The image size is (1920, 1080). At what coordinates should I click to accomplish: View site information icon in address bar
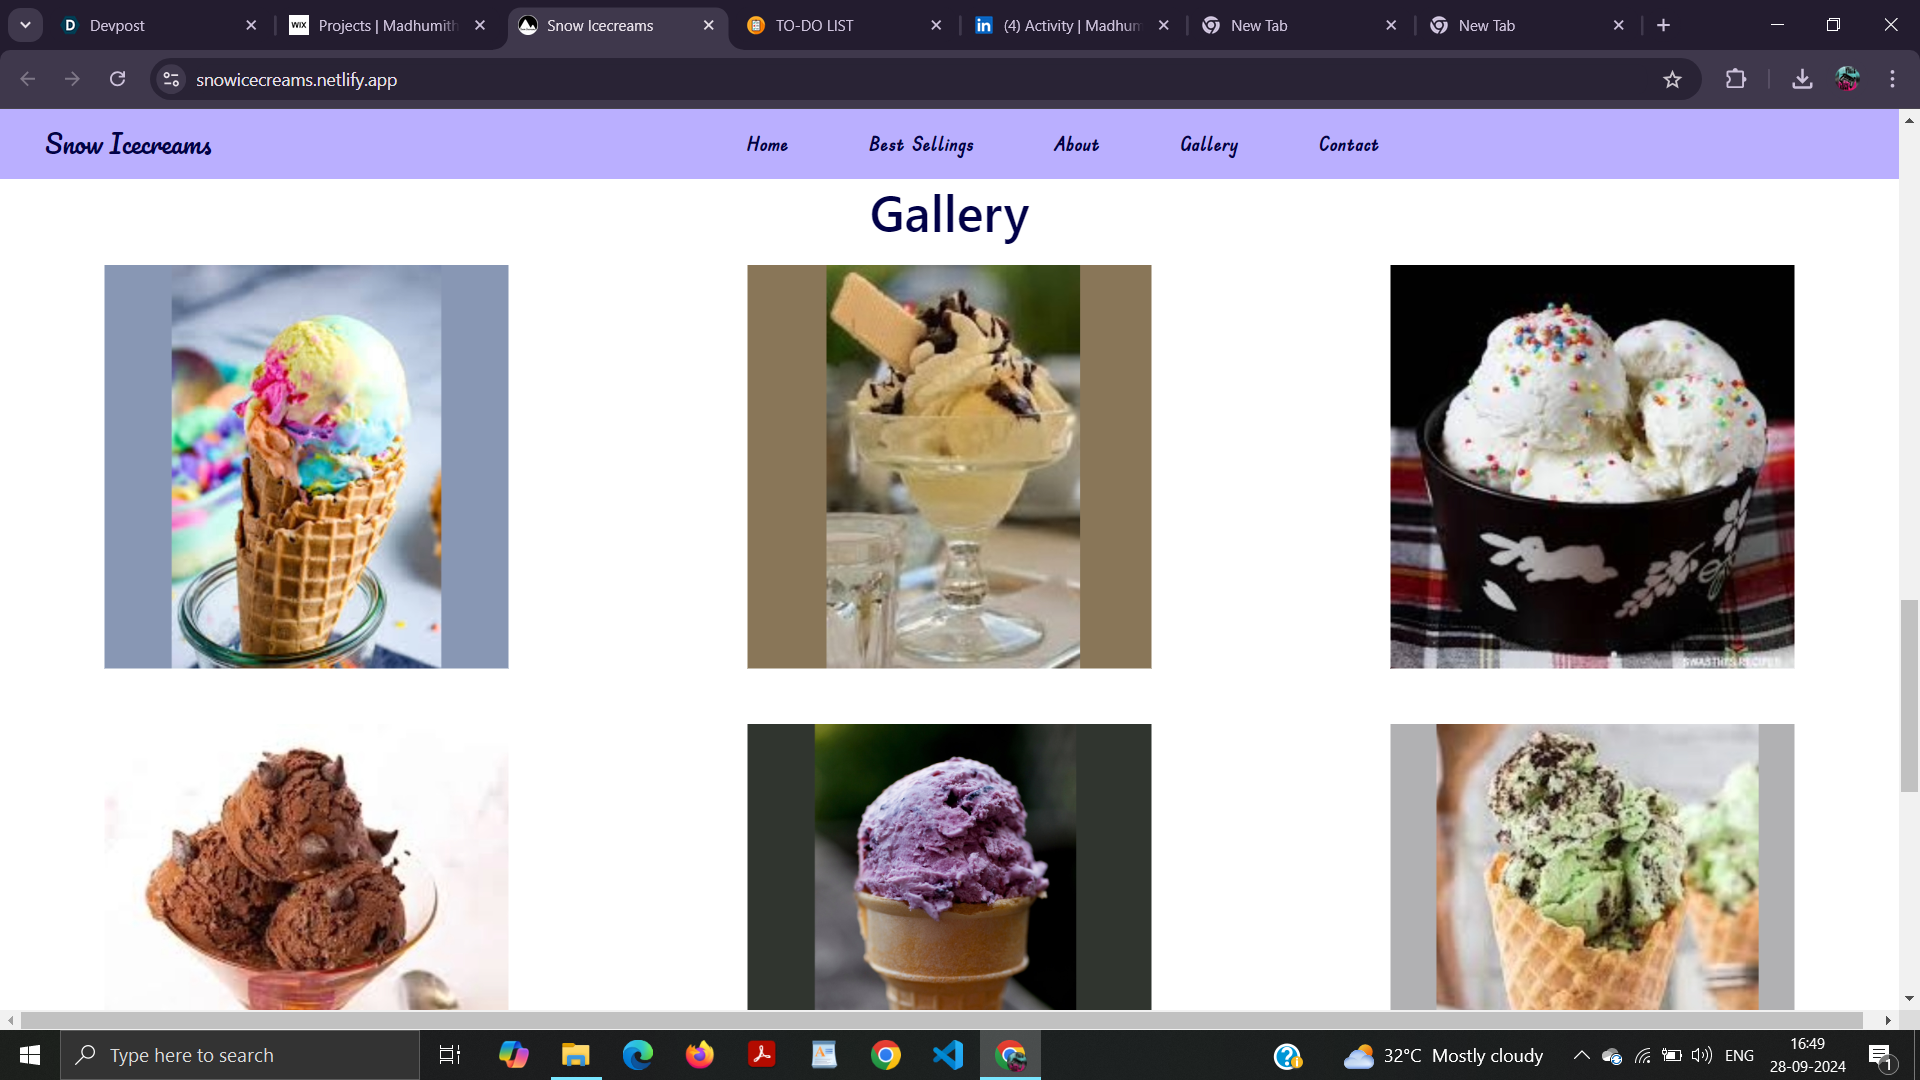pyautogui.click(x=171, y=79)
